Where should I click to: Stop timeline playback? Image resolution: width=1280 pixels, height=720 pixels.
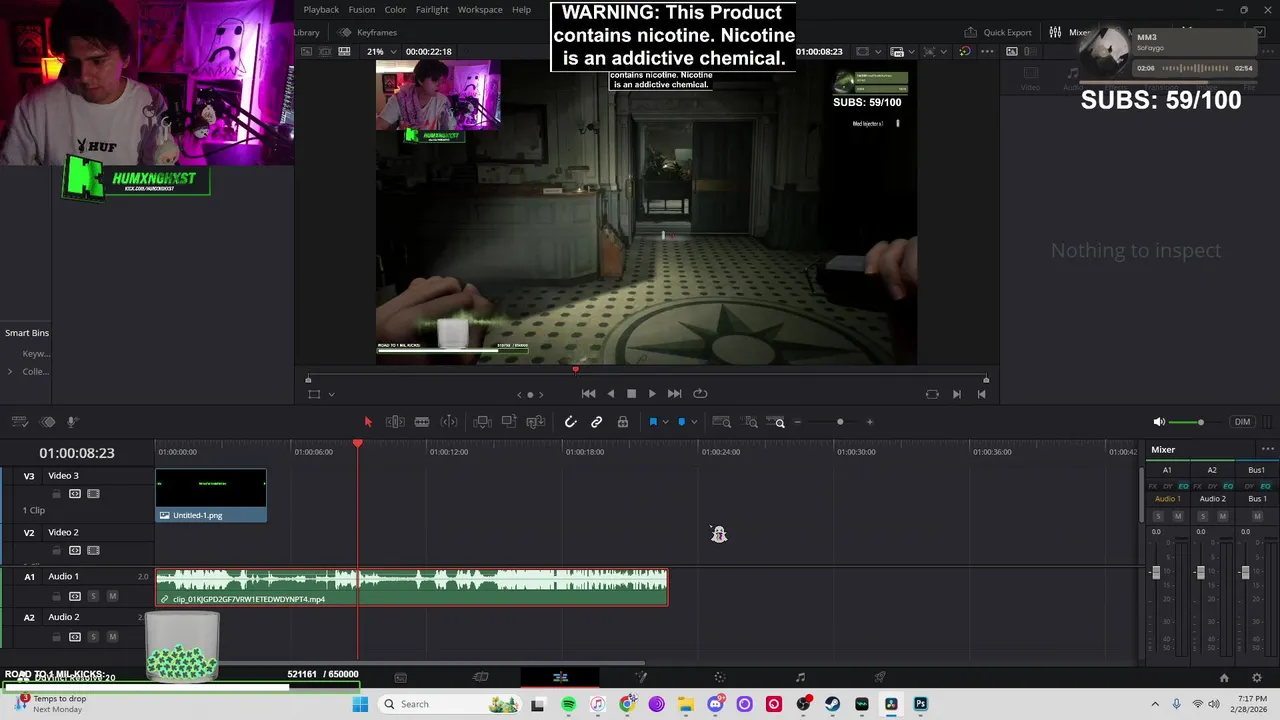(x=631, y=394)
